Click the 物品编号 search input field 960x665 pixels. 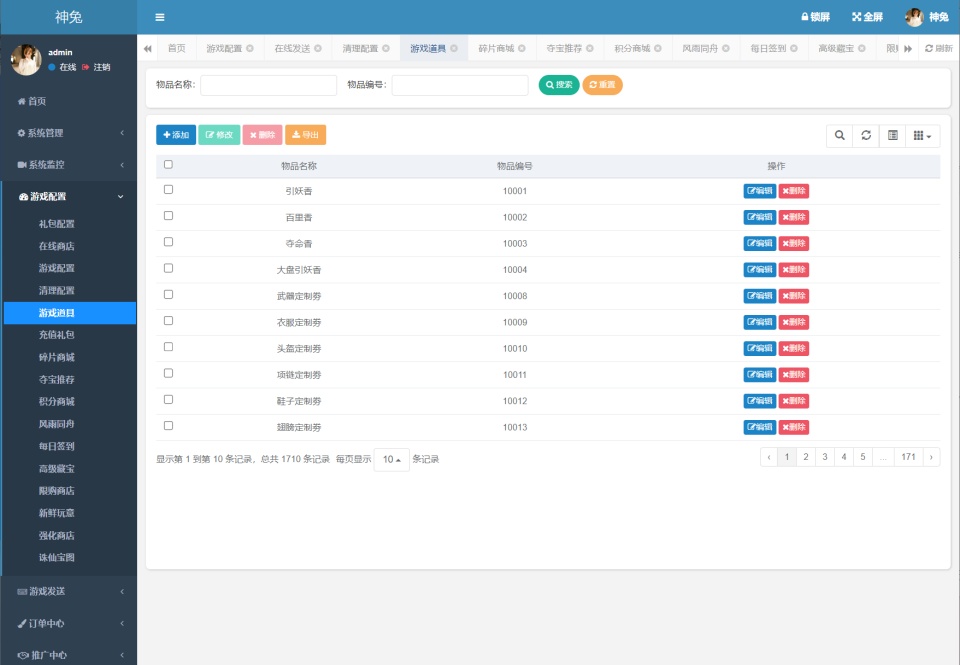coord(460,85)
